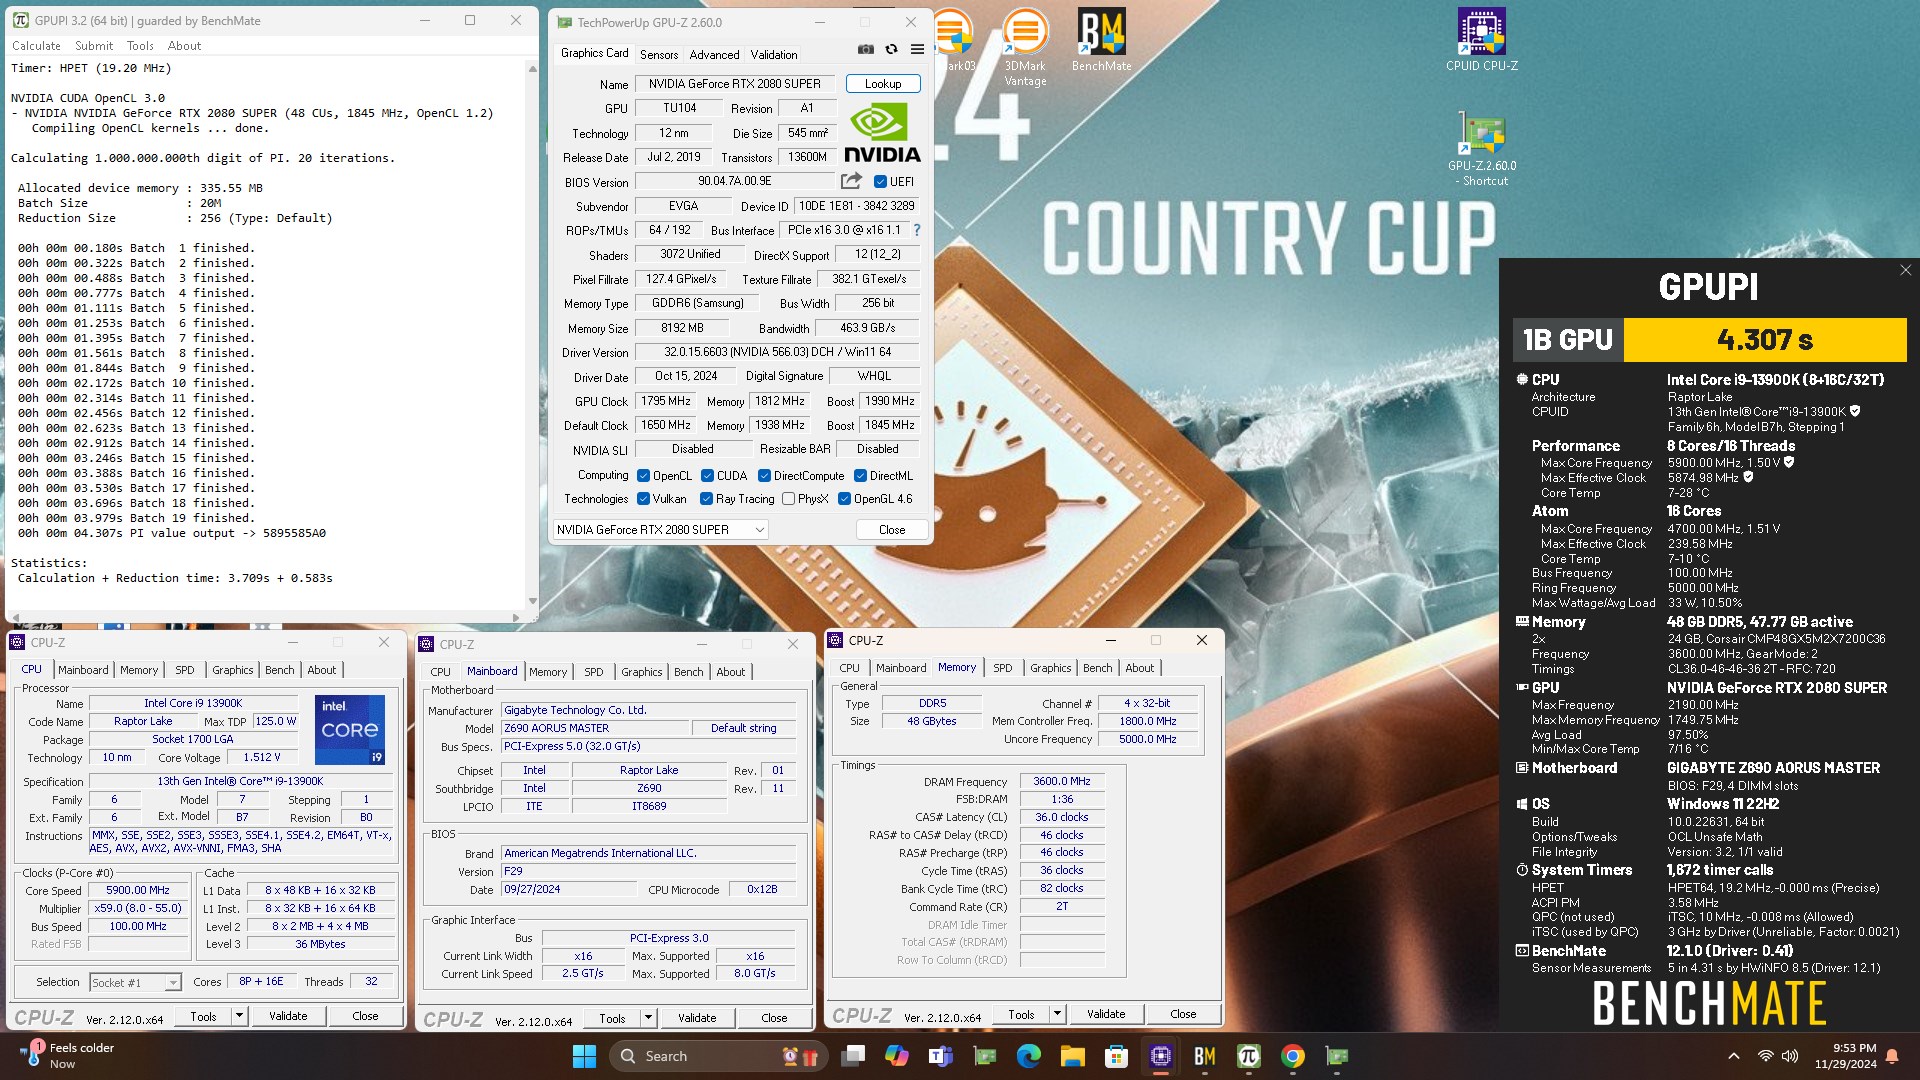Launch the CPUID CPU-Z desktop icon

point(1481,40)
